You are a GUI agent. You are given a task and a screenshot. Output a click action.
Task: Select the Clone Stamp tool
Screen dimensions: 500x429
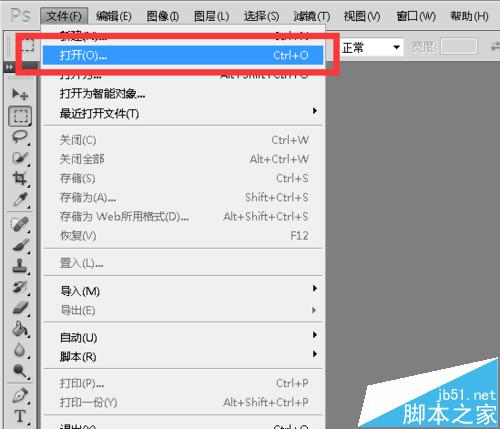coord(20,266)
